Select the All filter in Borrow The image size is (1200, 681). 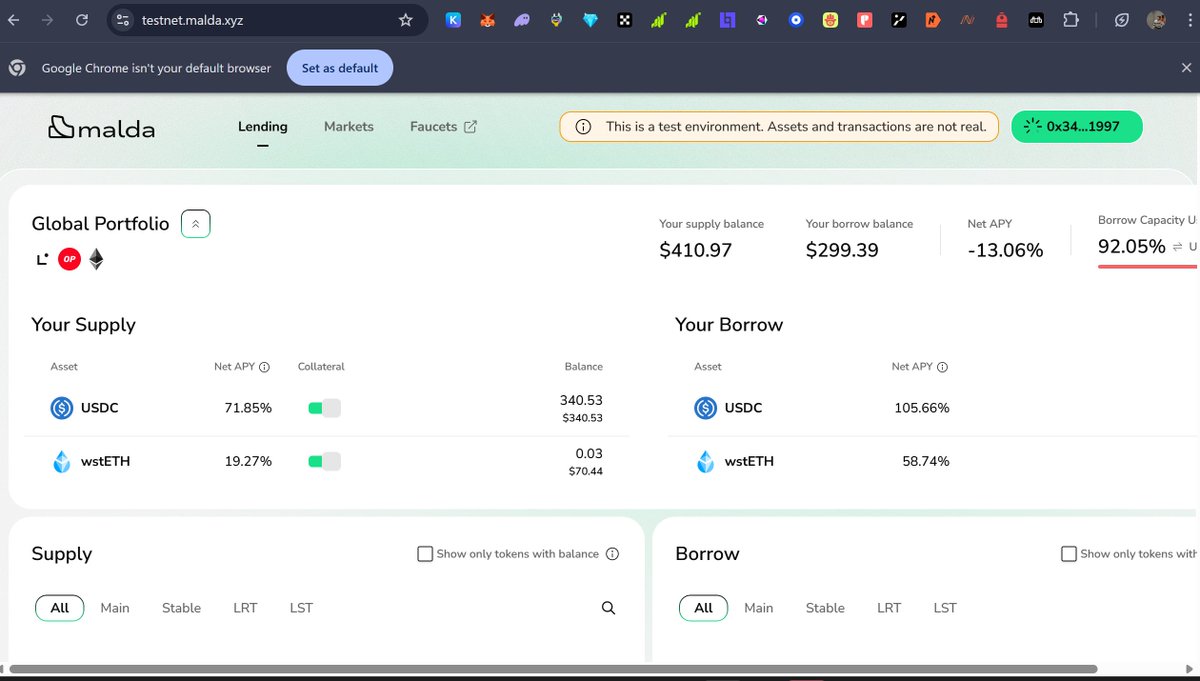click(704, 608)
